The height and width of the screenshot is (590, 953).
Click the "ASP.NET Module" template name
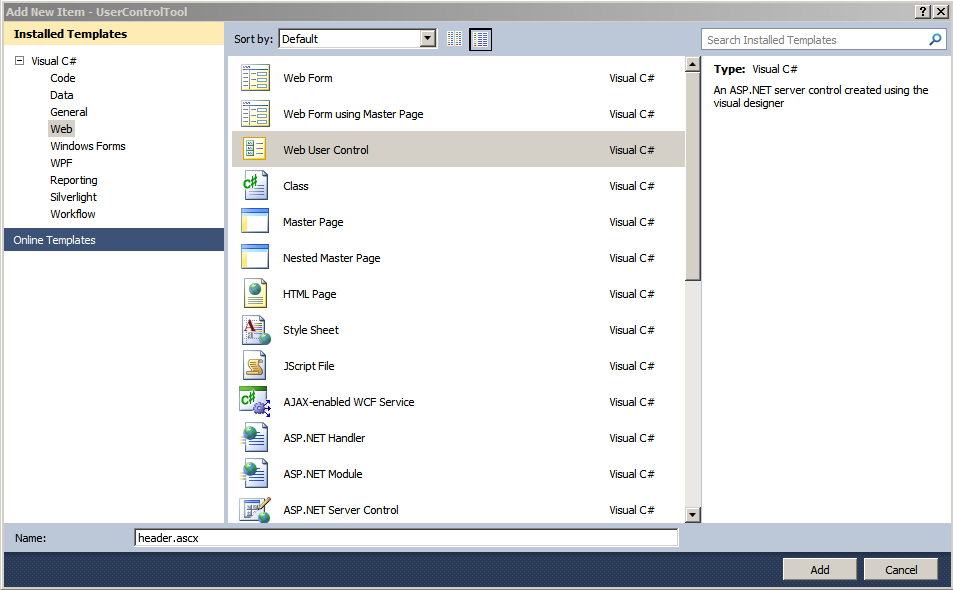click(323, 473)
